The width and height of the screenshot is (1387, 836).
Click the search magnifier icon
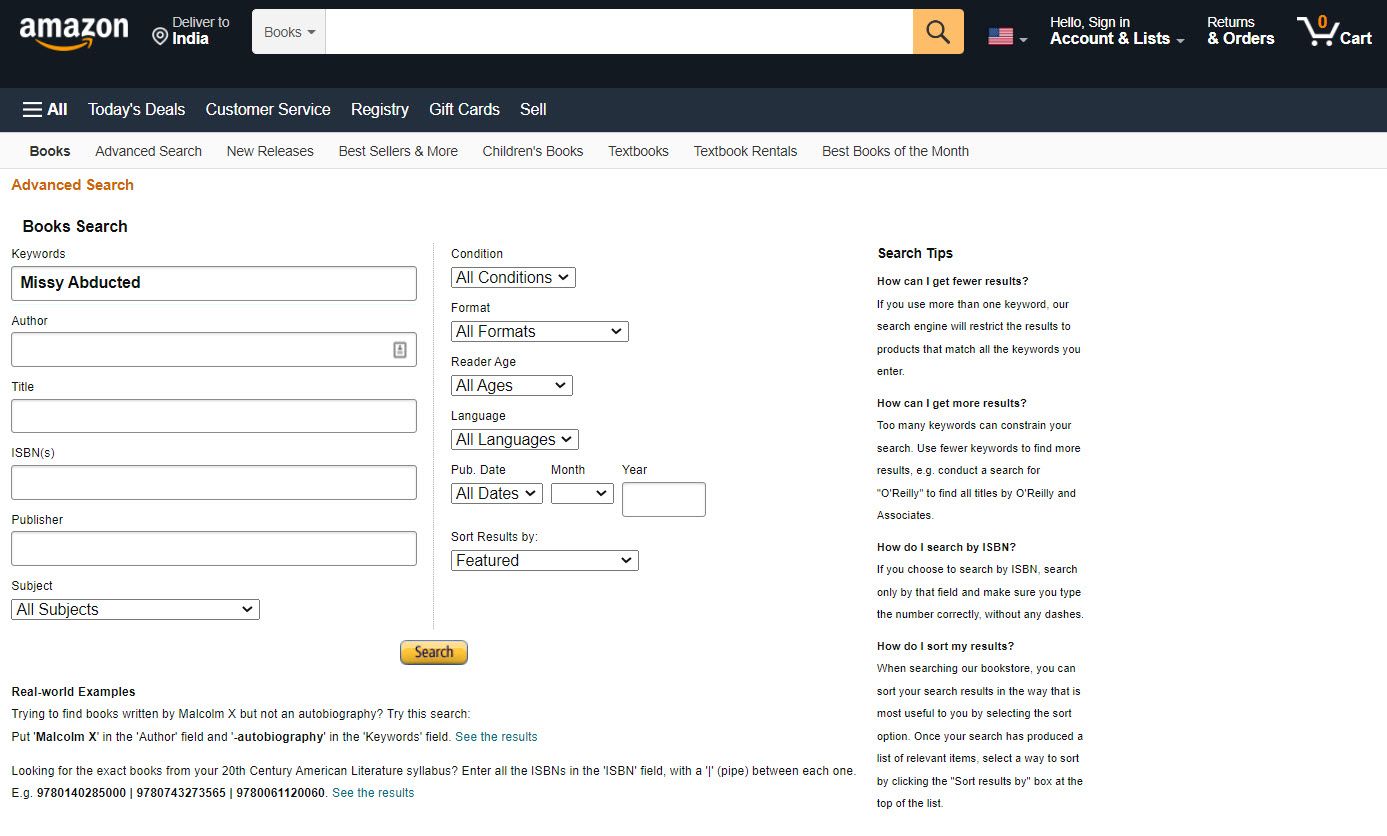click(x=937, y=31)
